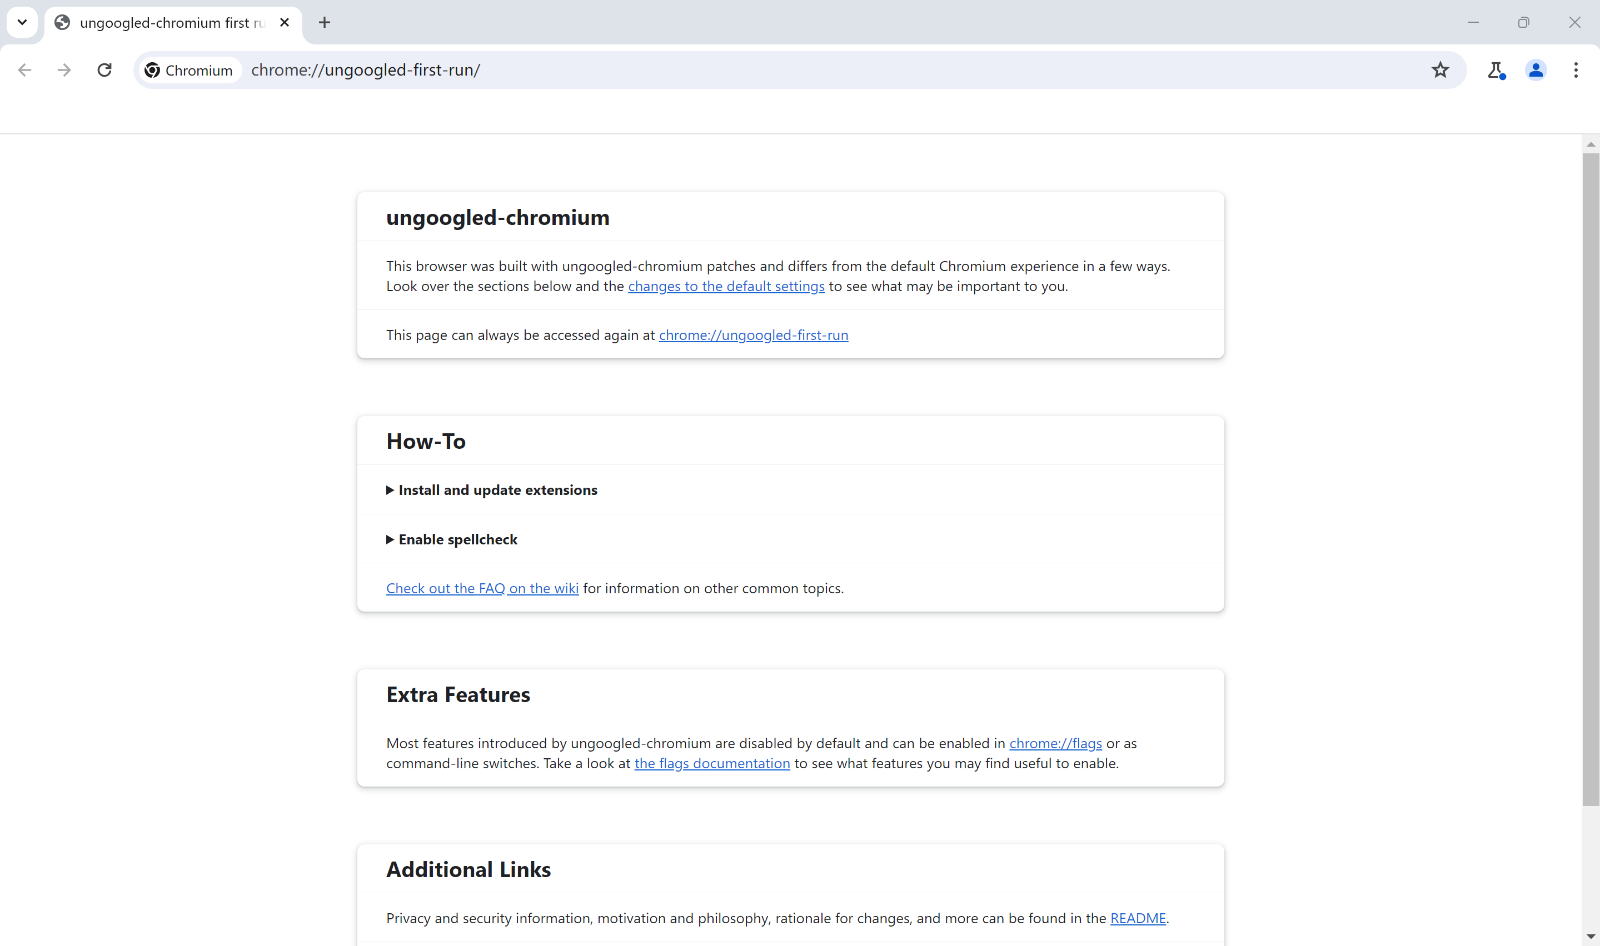Click the back navigation arrow
This screenshot has height=946, width=1600.
(25, 70)
